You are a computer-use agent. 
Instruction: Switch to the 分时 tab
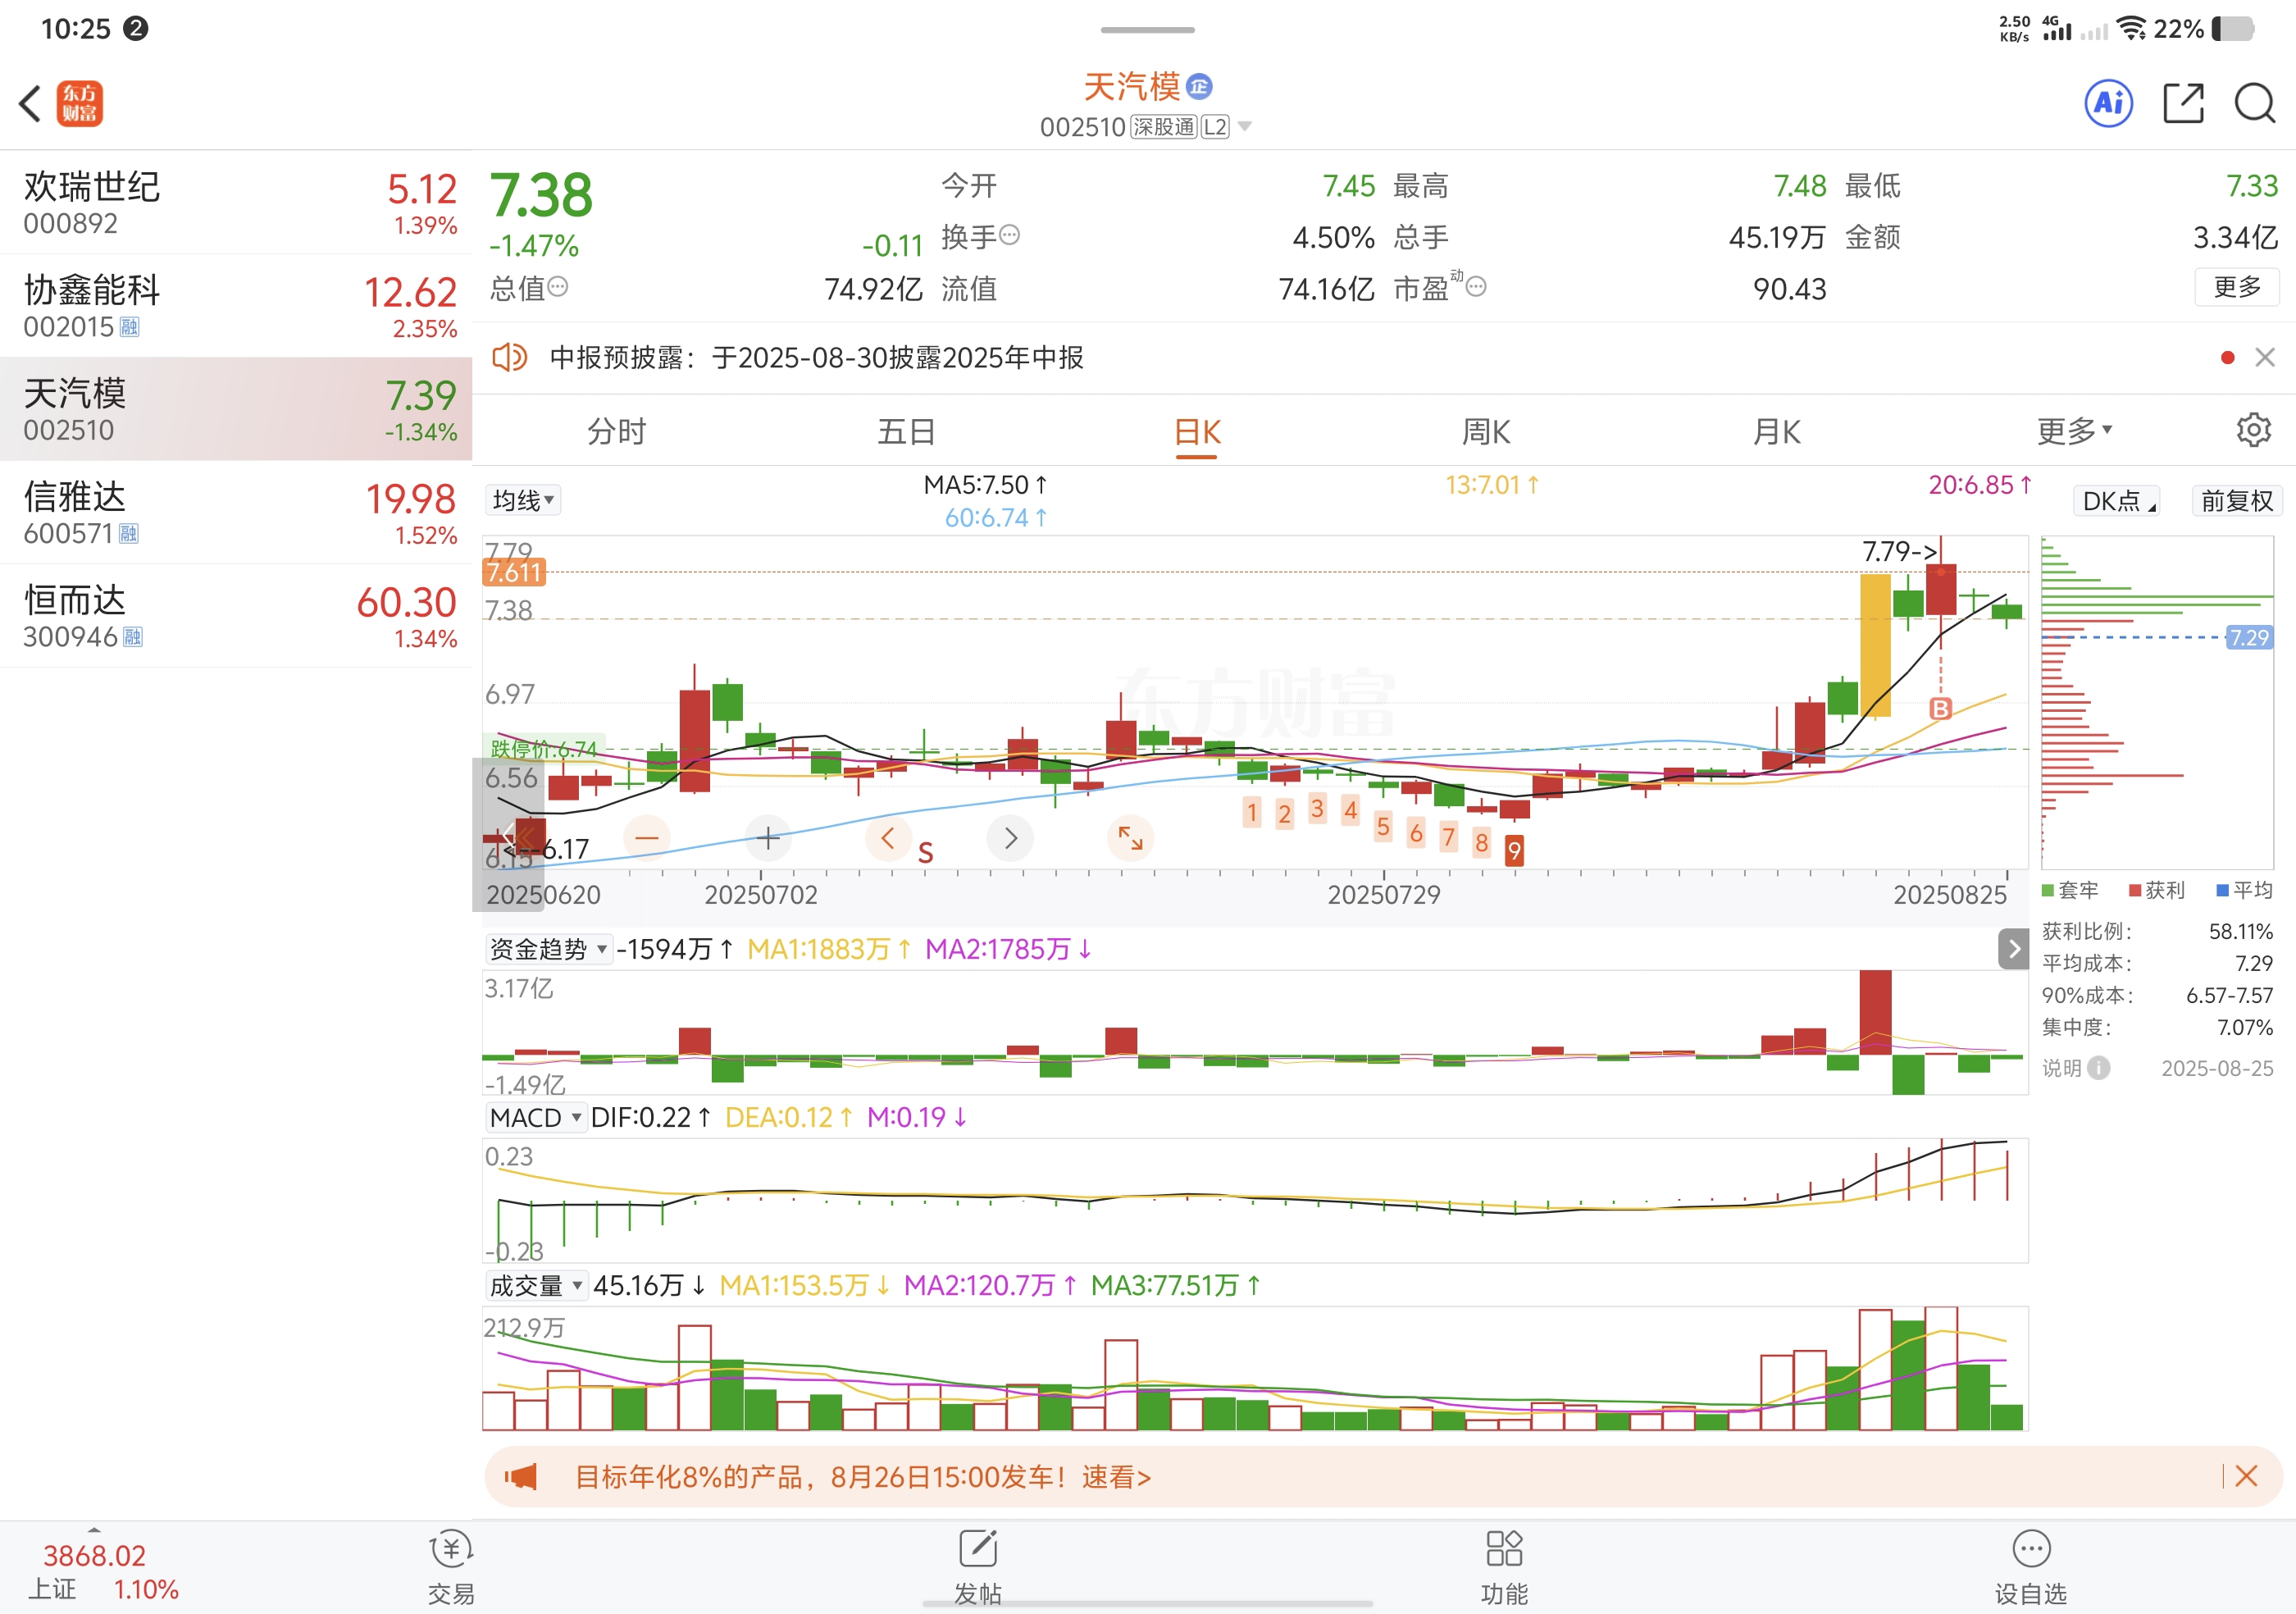pyautogui.click(x=617, y=431)
